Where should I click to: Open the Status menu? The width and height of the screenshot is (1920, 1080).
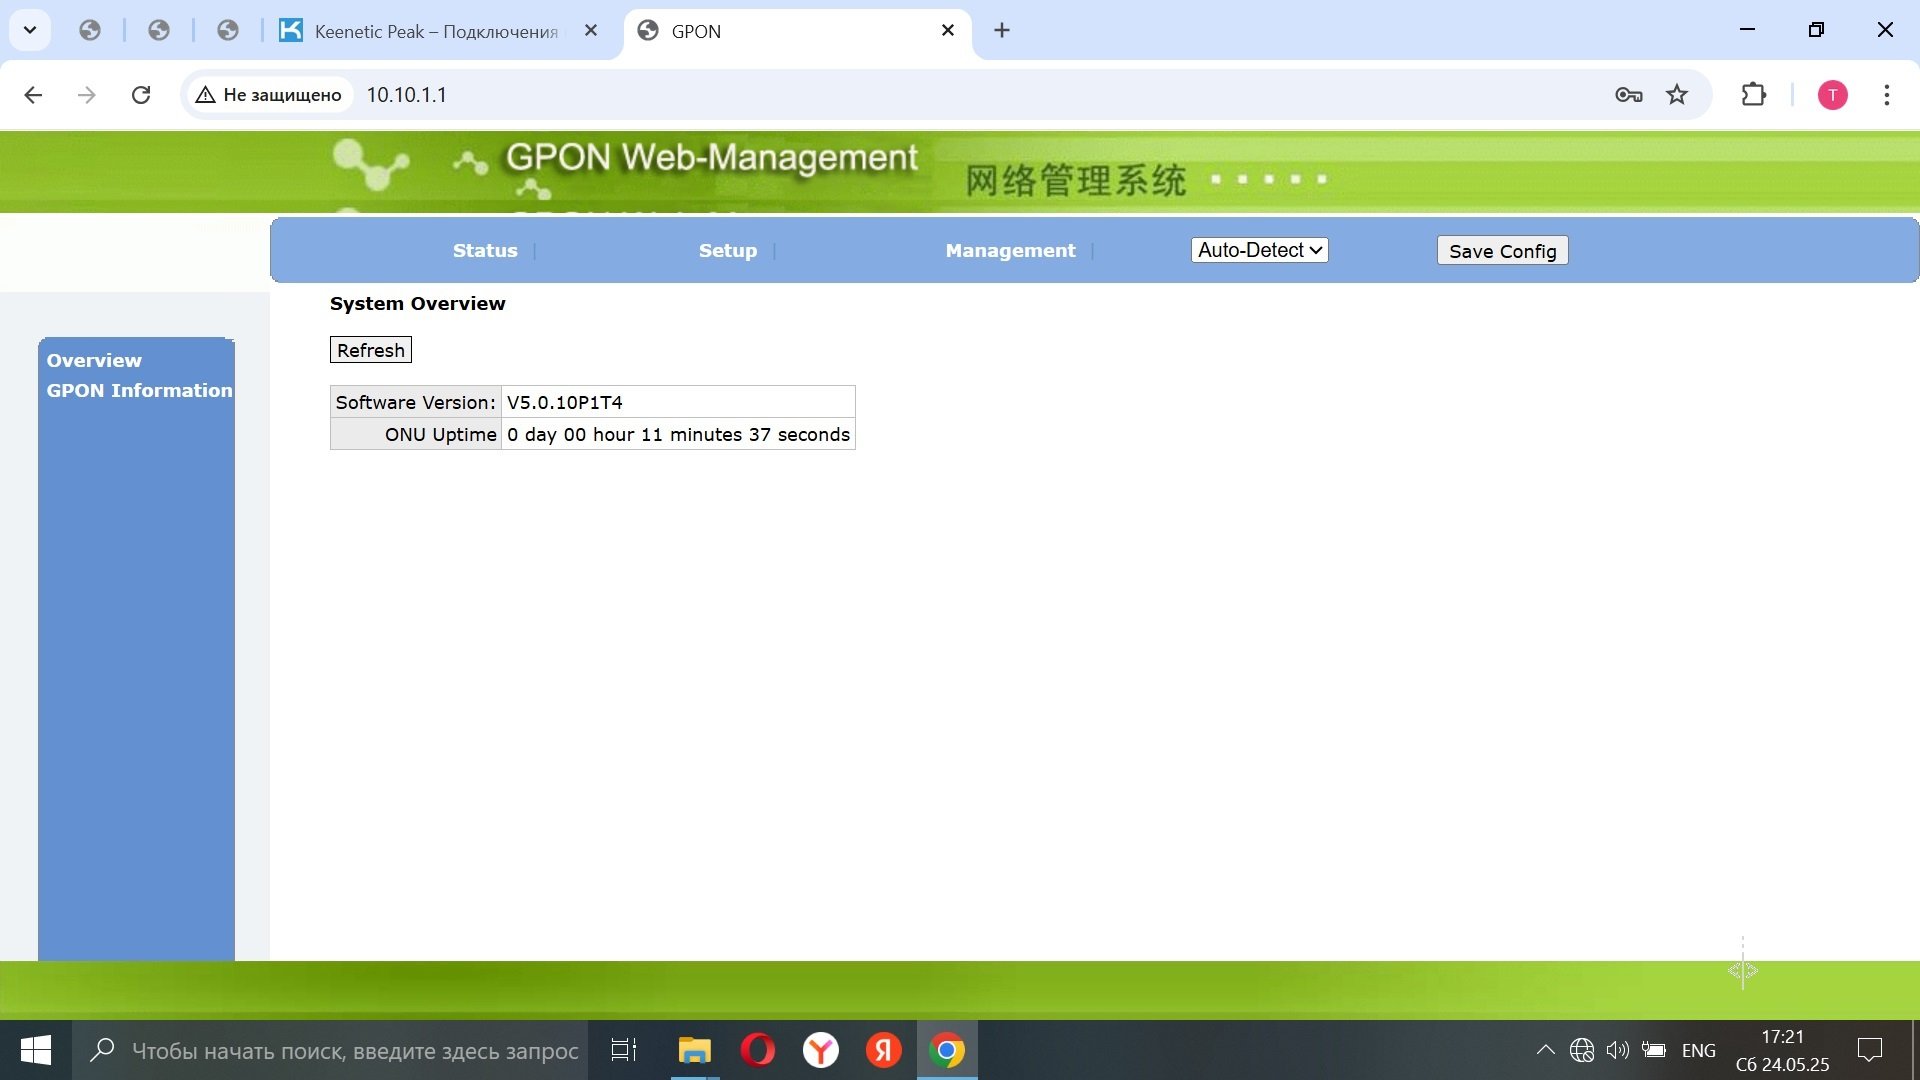pyautogui.click(x=485, y=251)
